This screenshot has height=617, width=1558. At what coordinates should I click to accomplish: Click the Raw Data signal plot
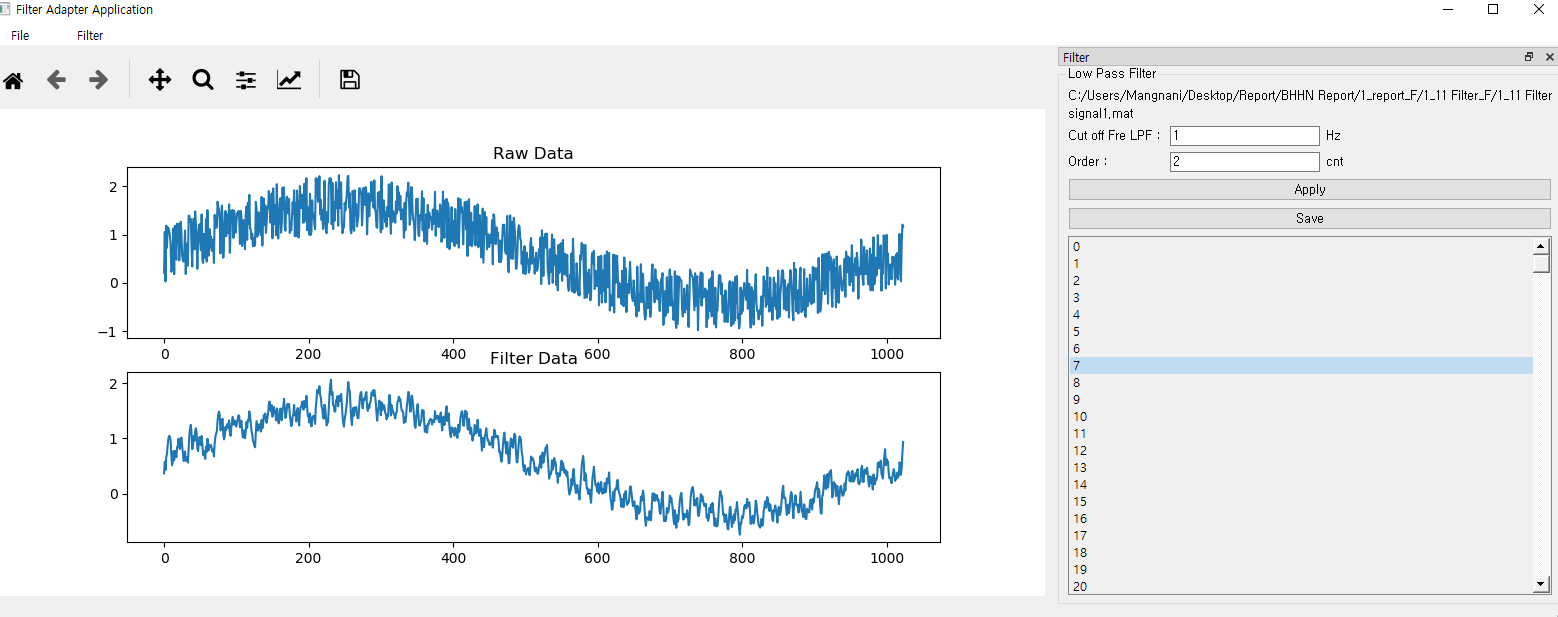click(534, 253)
